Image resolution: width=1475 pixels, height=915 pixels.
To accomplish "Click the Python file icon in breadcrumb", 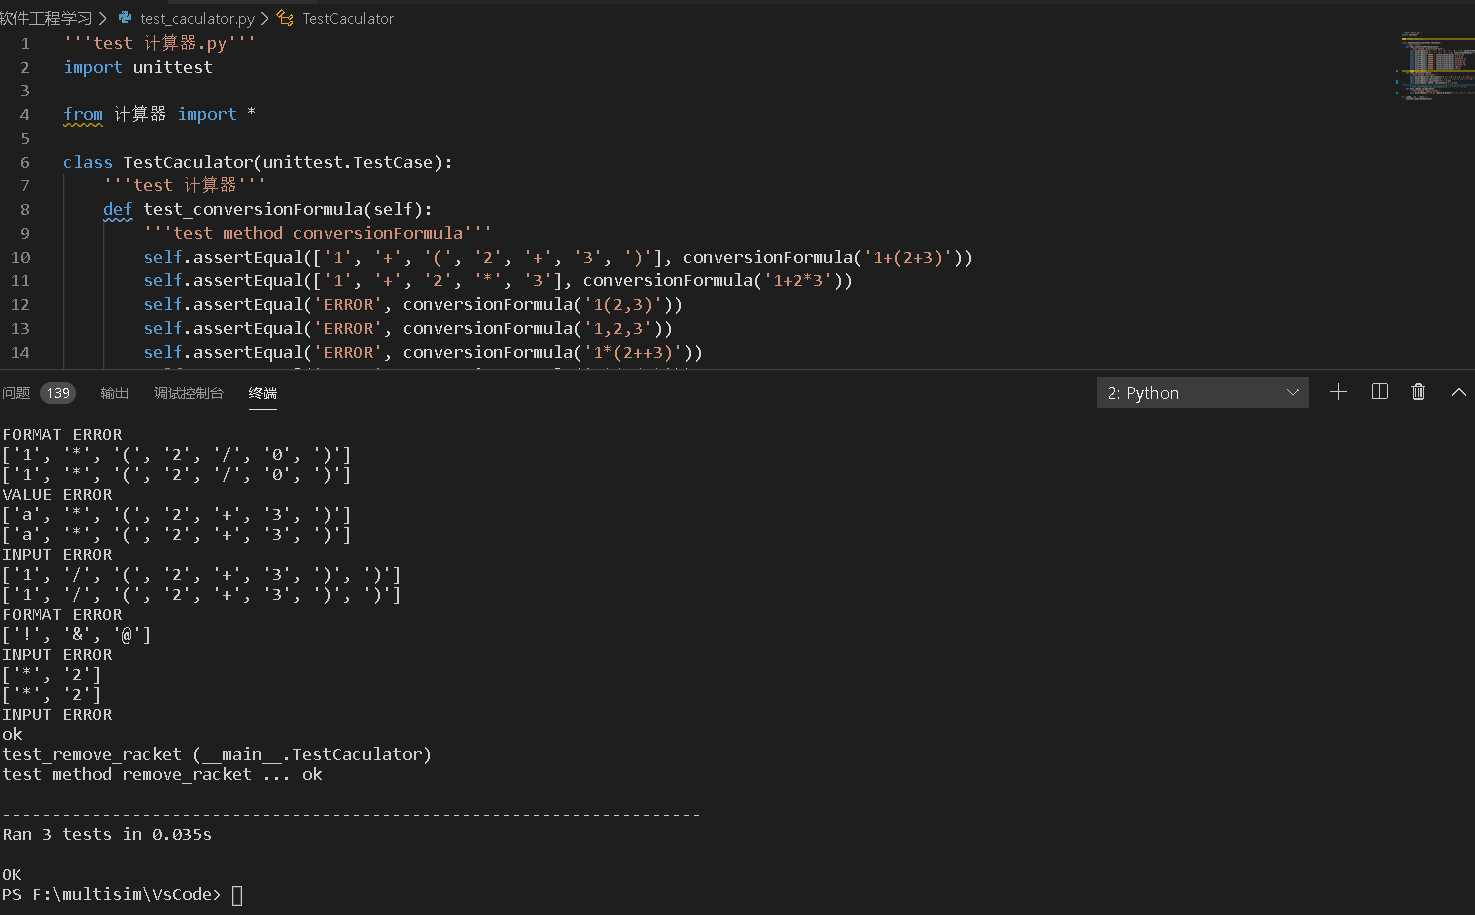I will tap(125, 18).
